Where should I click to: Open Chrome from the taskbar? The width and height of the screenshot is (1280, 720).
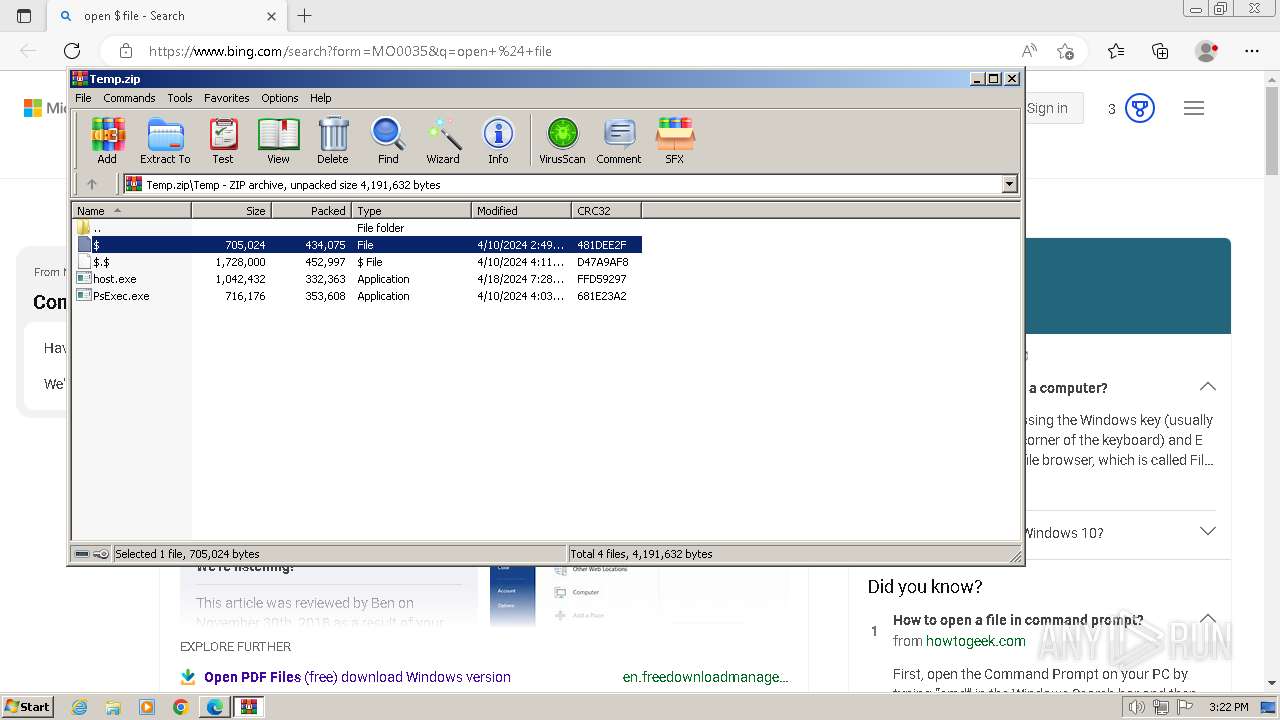pyautogui.click(x=181, y=707)
